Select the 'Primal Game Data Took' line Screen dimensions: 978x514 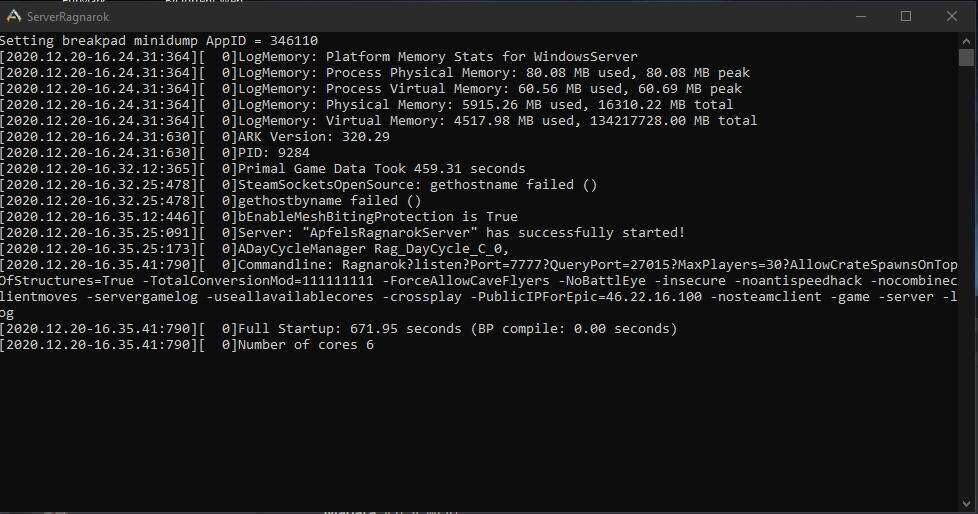click(x=263, y=169)
